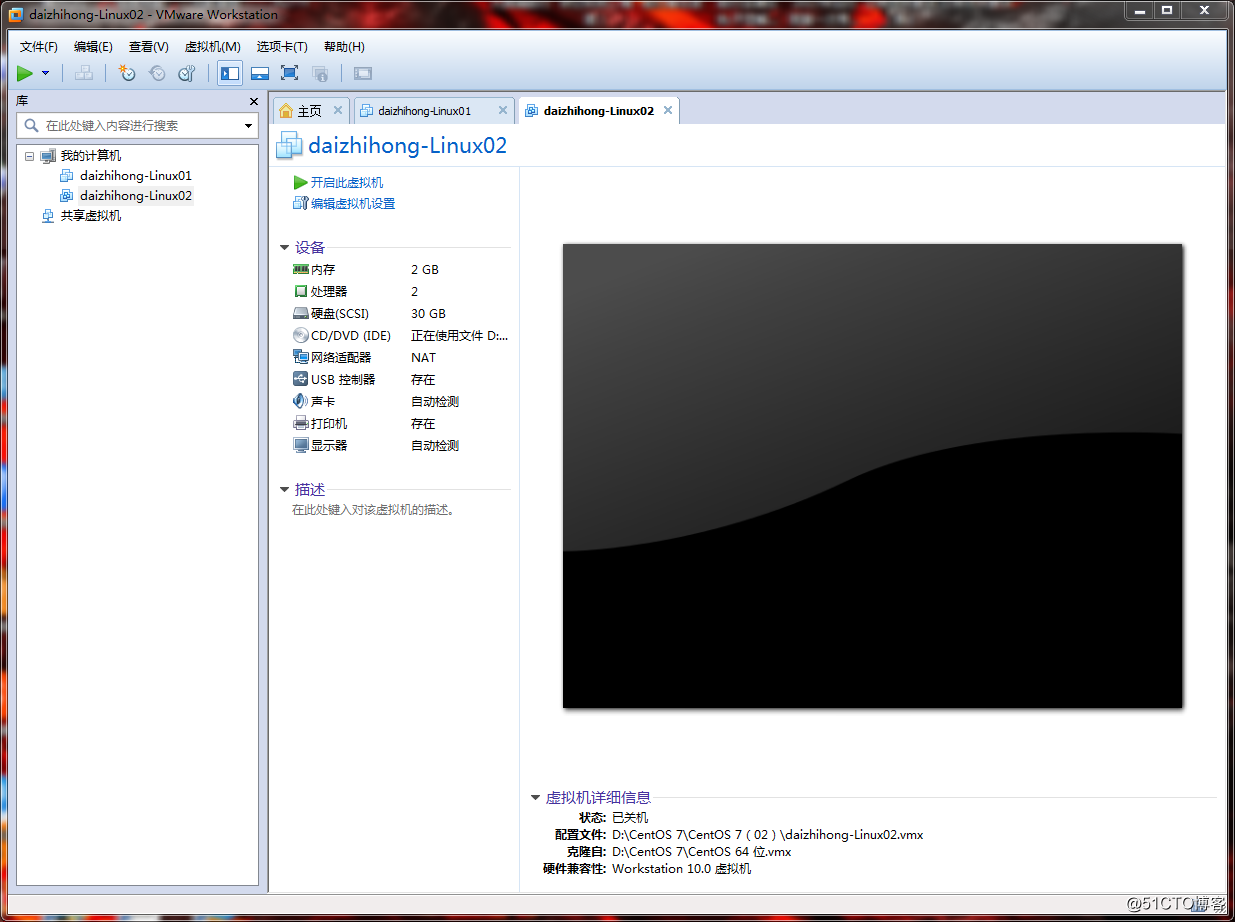Image resolution: width=1235 pixels, height=922 pixels.
Task: Open the 帮助(H) menu
Action: pos(344,47)
